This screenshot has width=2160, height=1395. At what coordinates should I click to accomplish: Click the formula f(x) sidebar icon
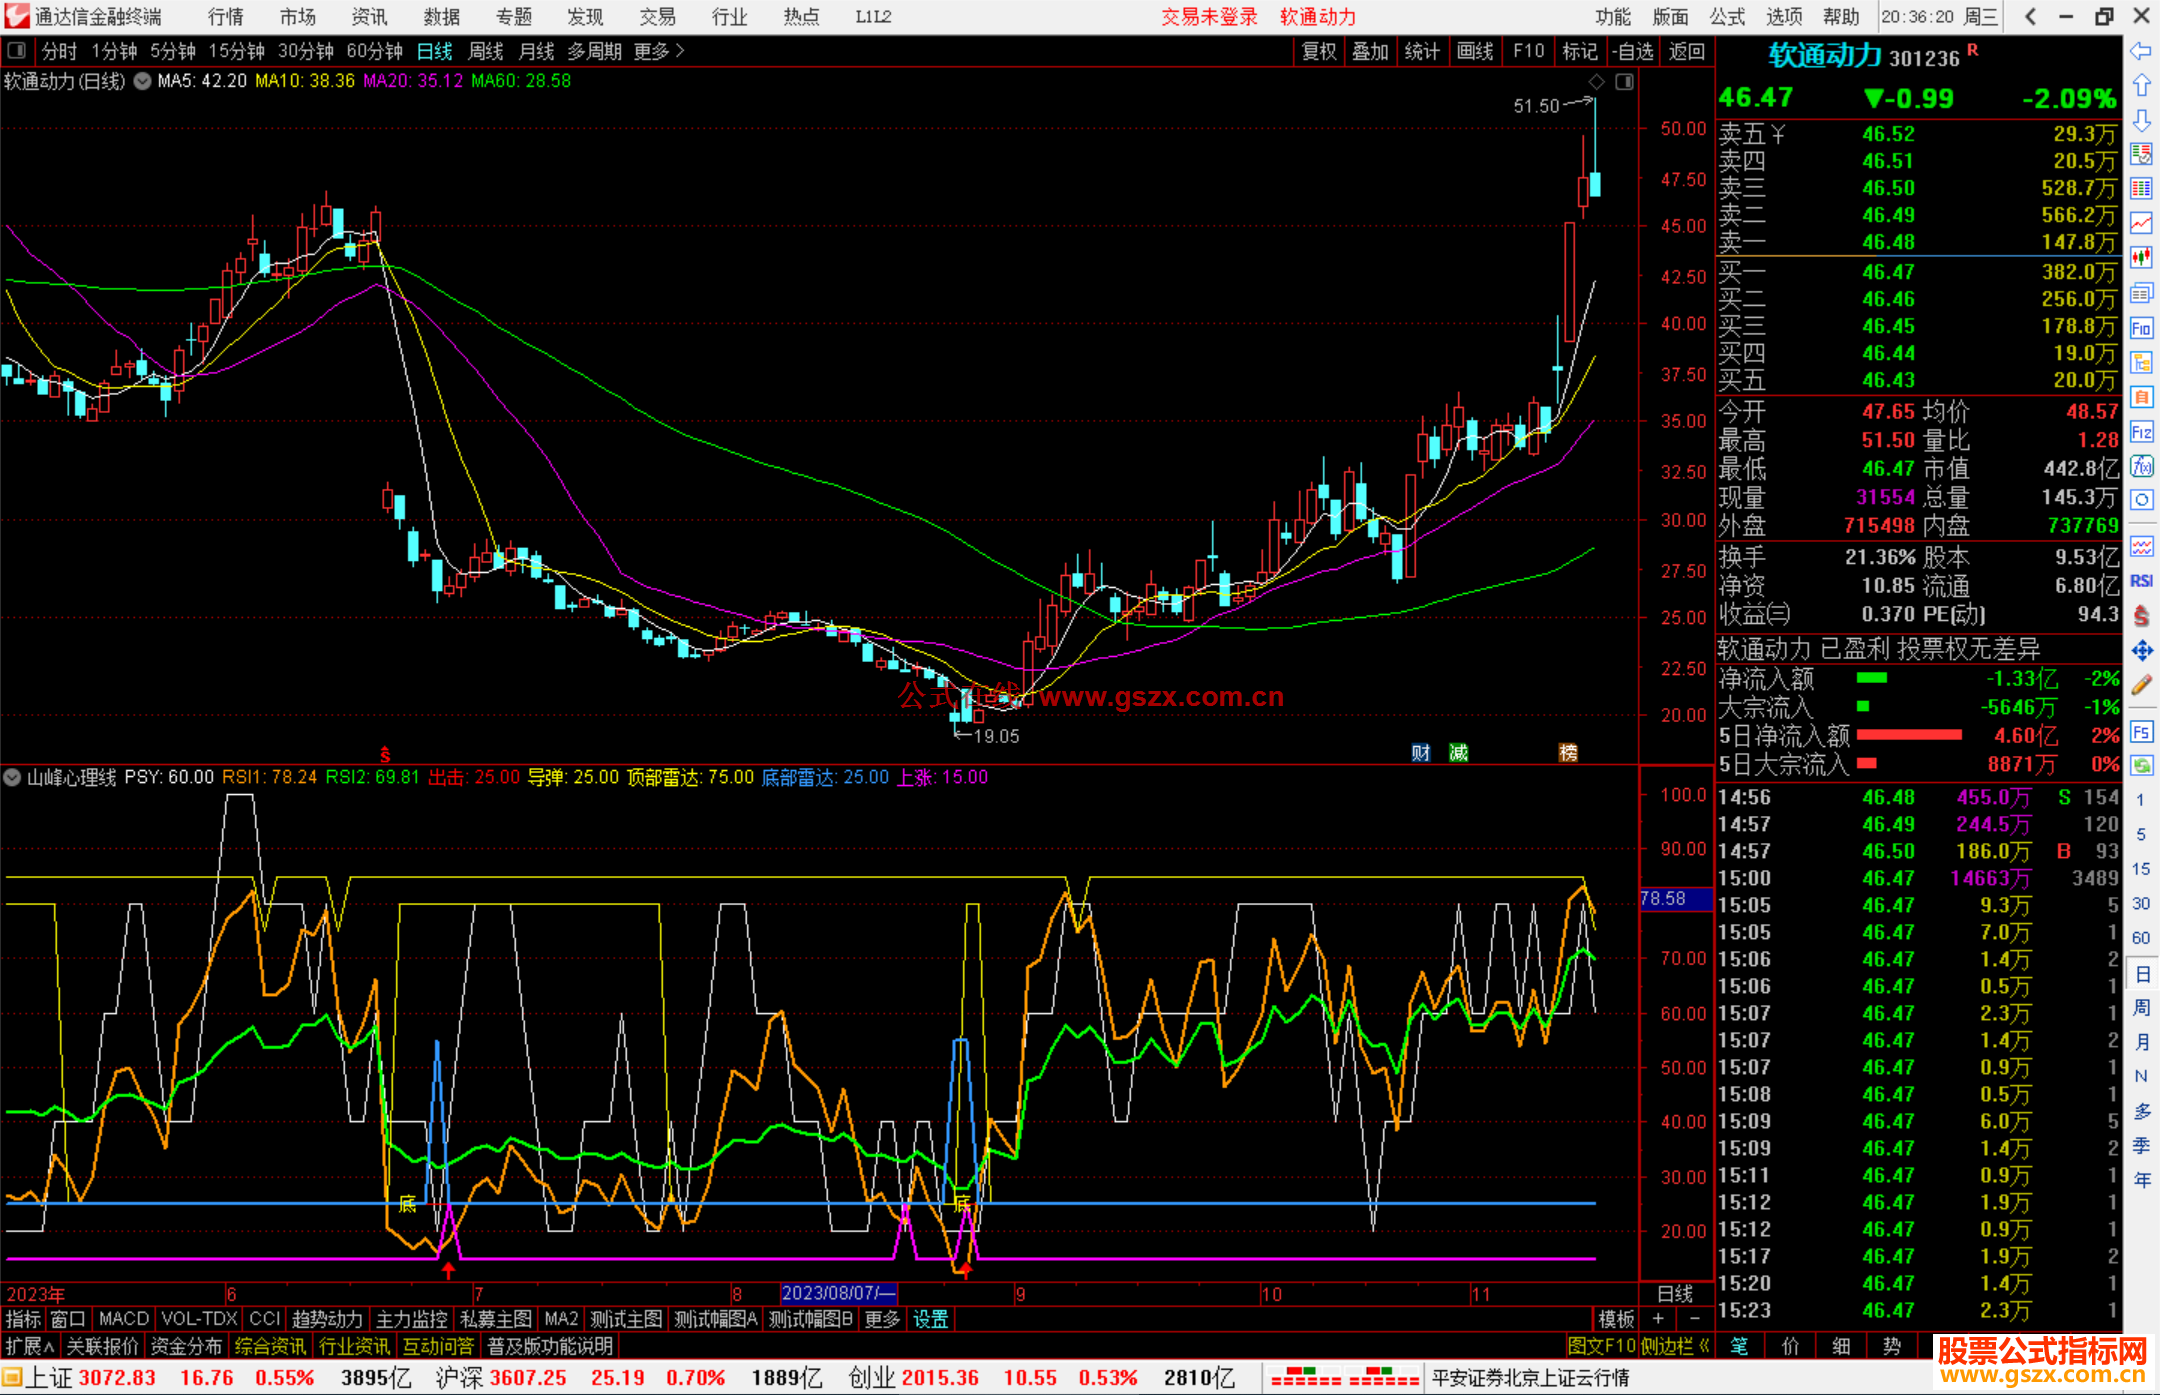pyautogui.click(x=2141, y=467)
